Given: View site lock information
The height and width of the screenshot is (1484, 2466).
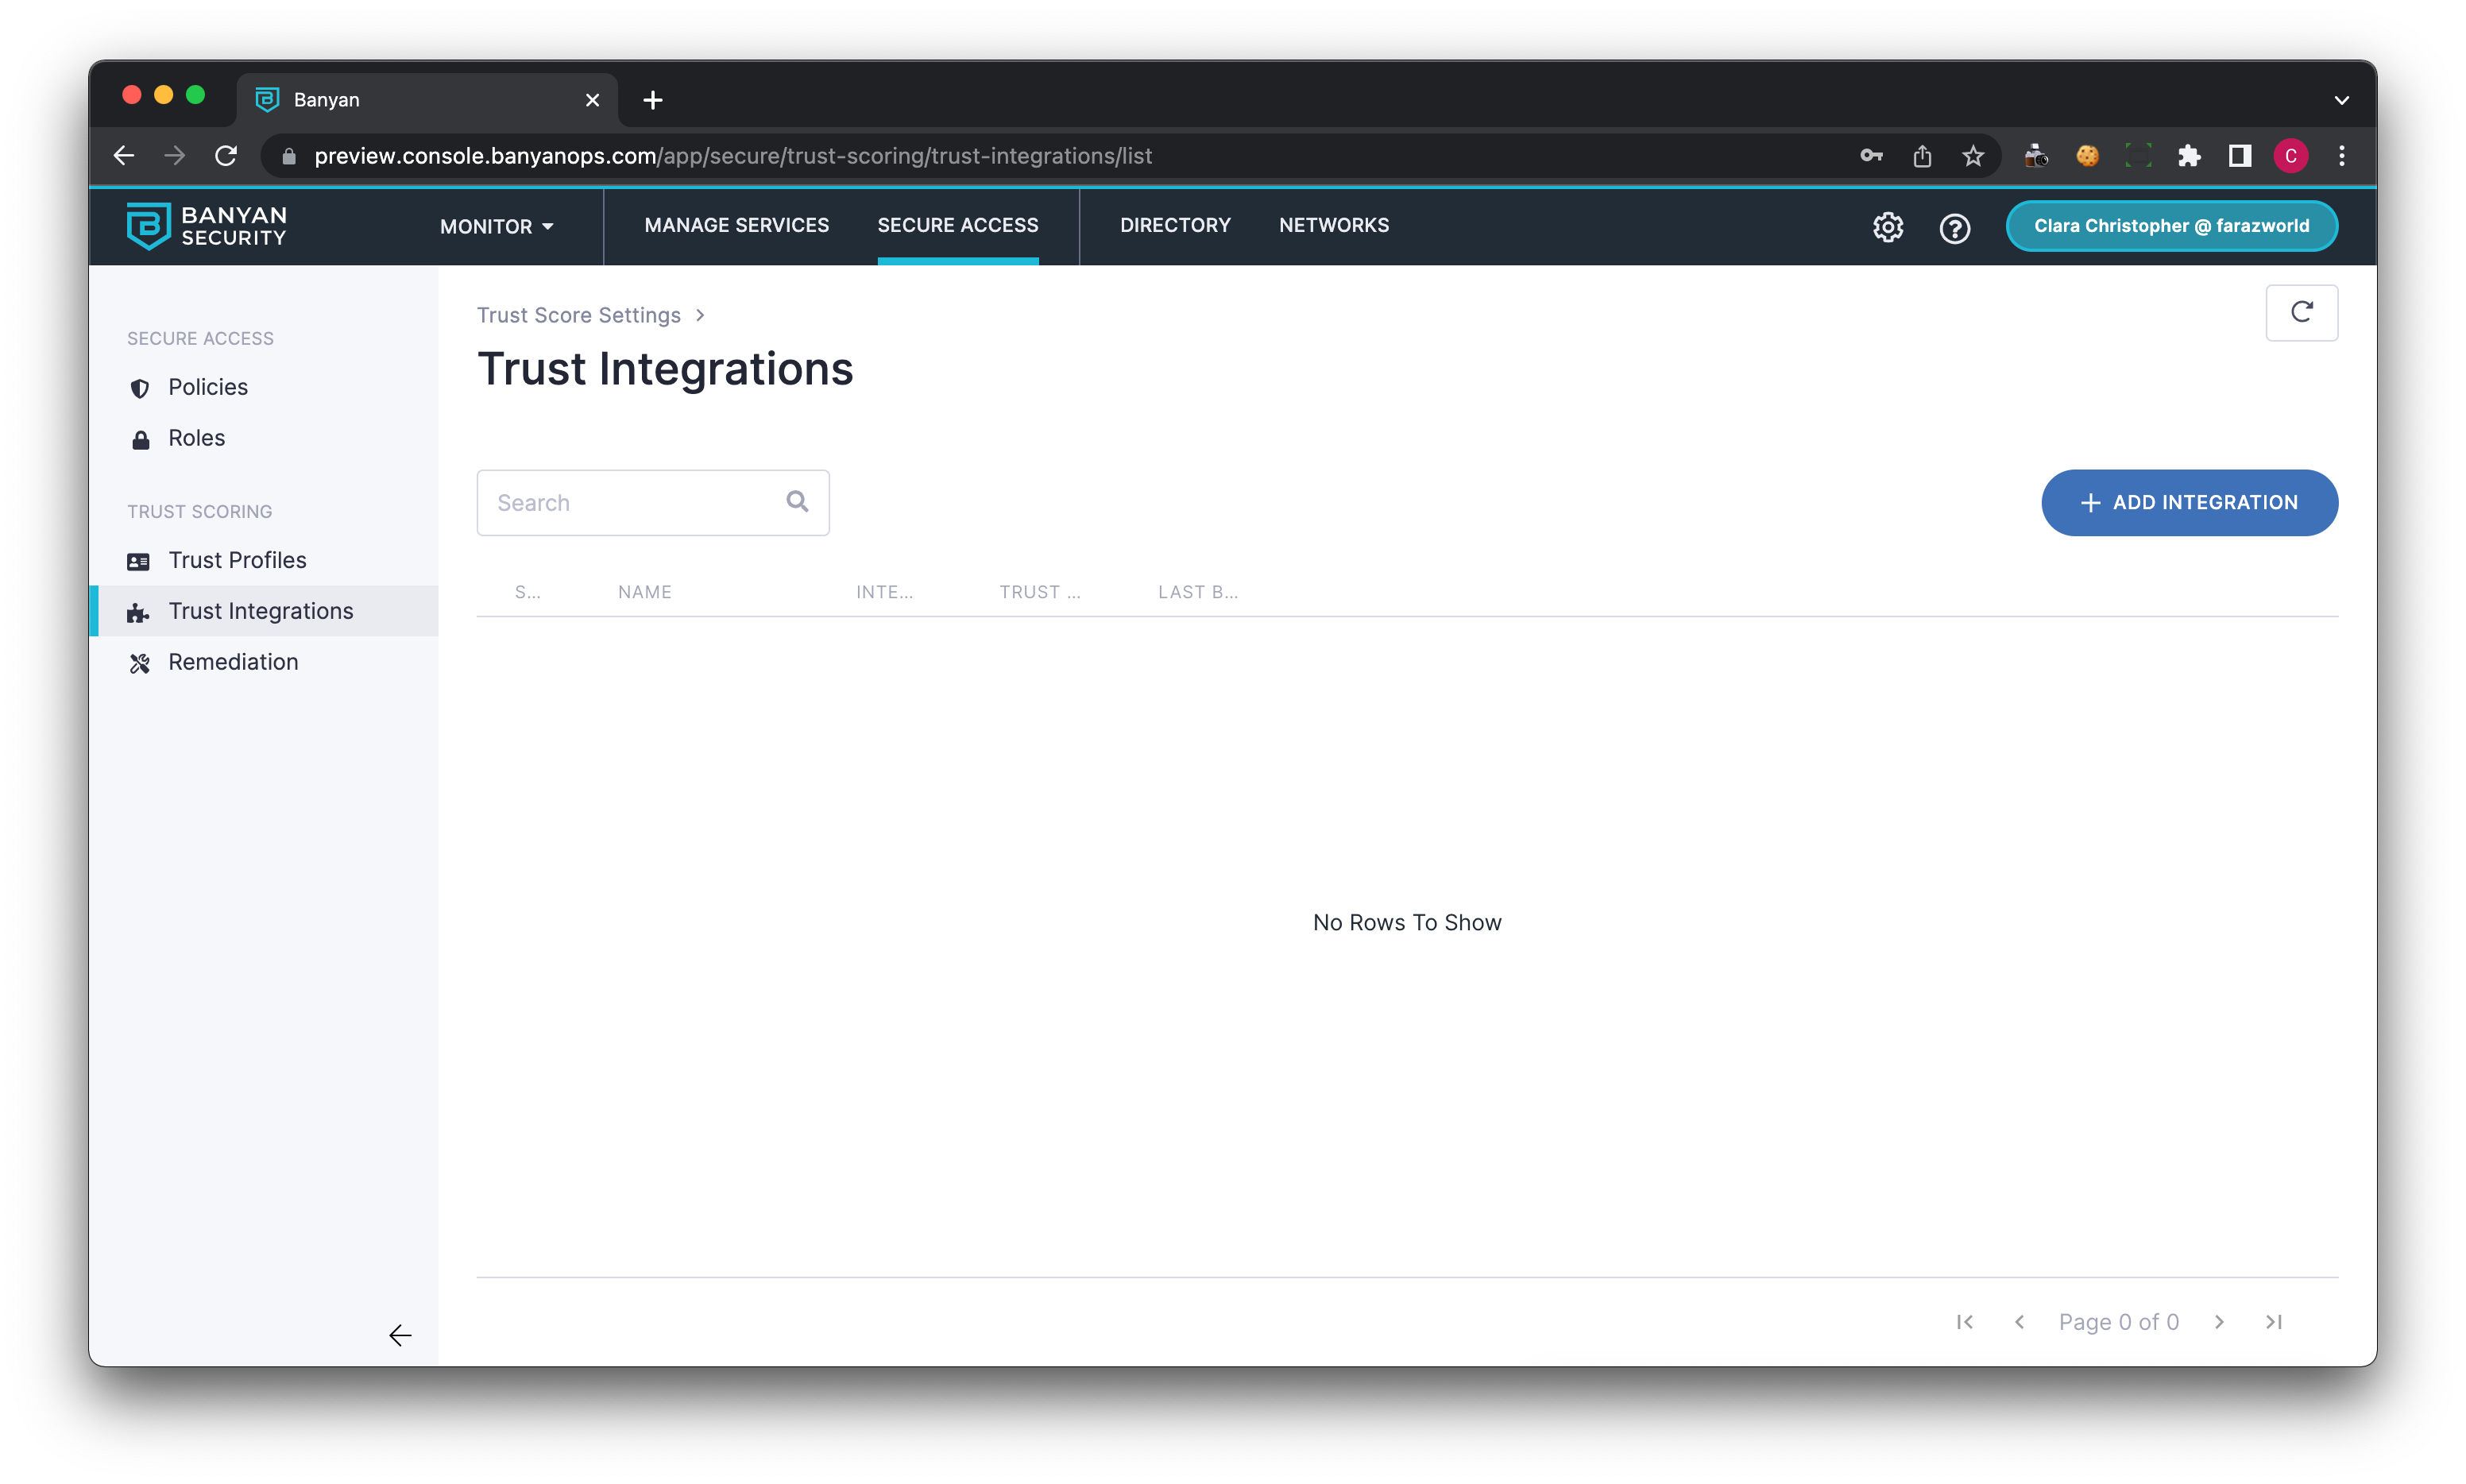Looking at the screenshot, I should (x=289, y=156).
